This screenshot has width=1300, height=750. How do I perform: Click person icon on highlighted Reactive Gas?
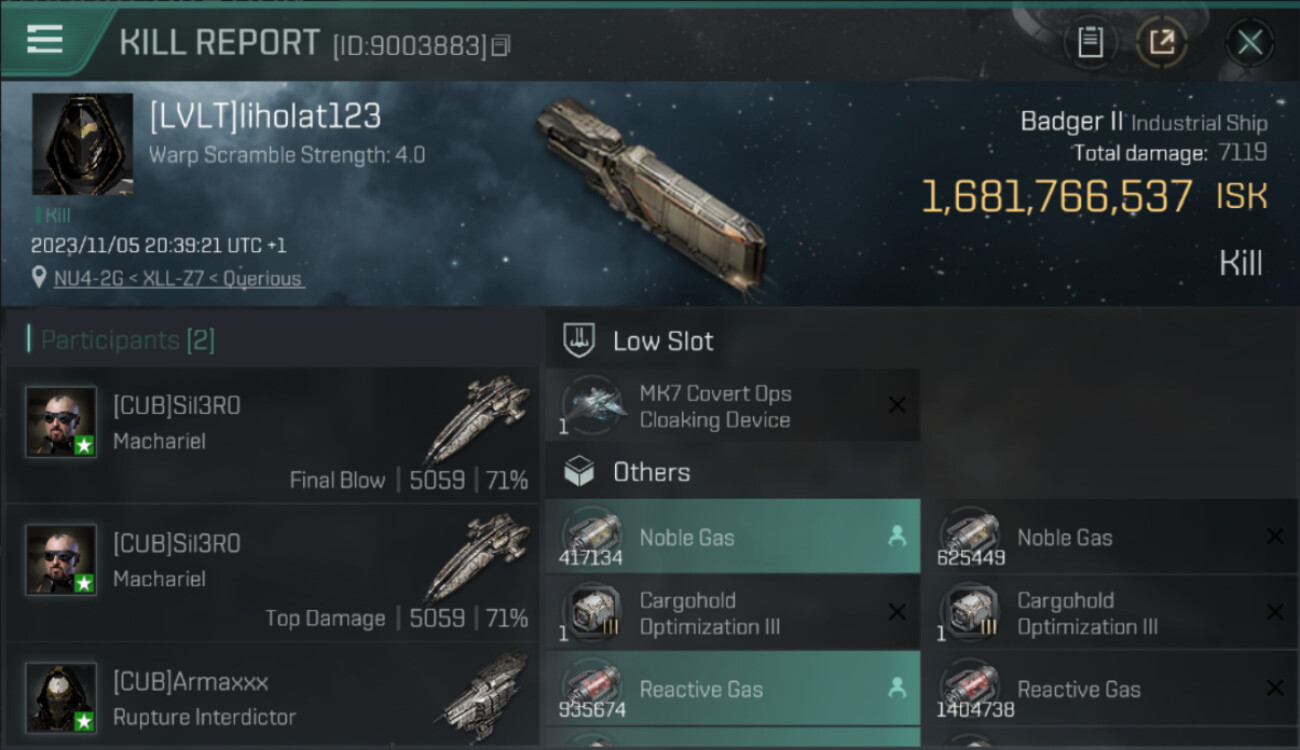897,688
